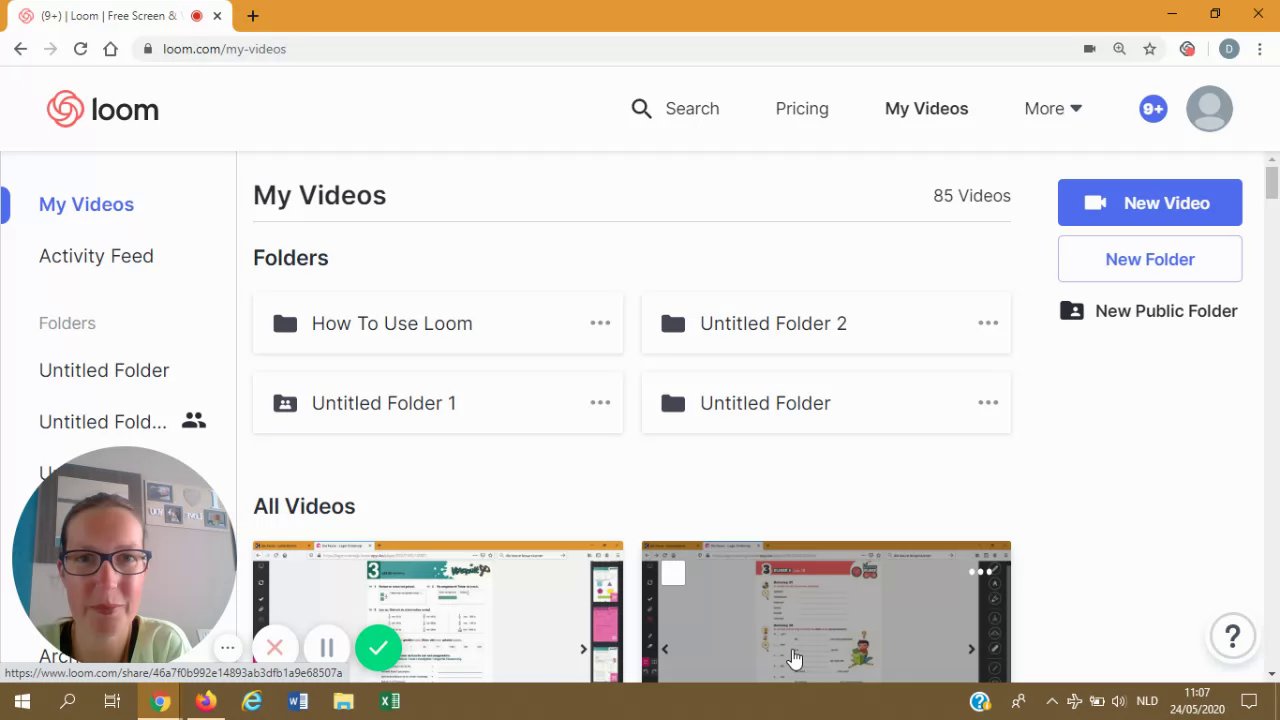Click the Loom logo in the header

click(x=103, y=109)
